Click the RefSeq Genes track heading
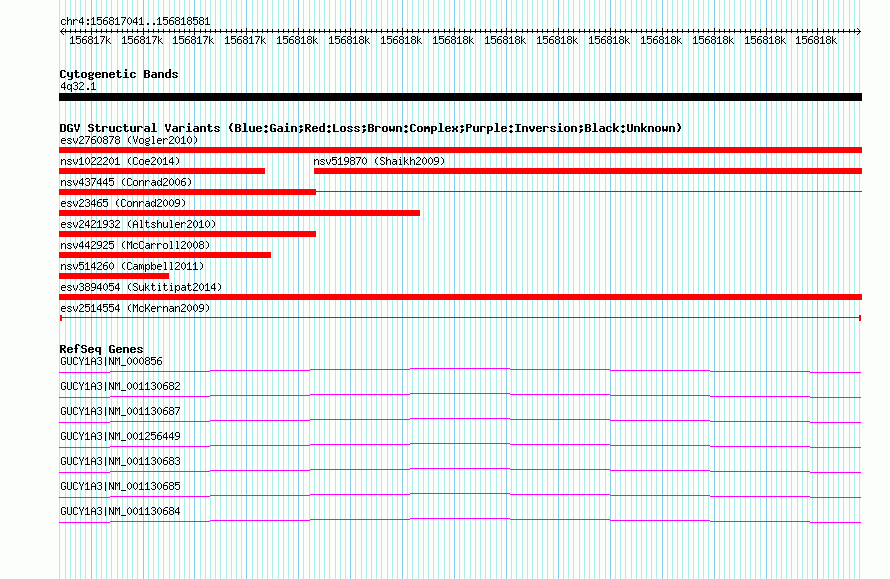 pyautogui.click(x=102, y=349)
